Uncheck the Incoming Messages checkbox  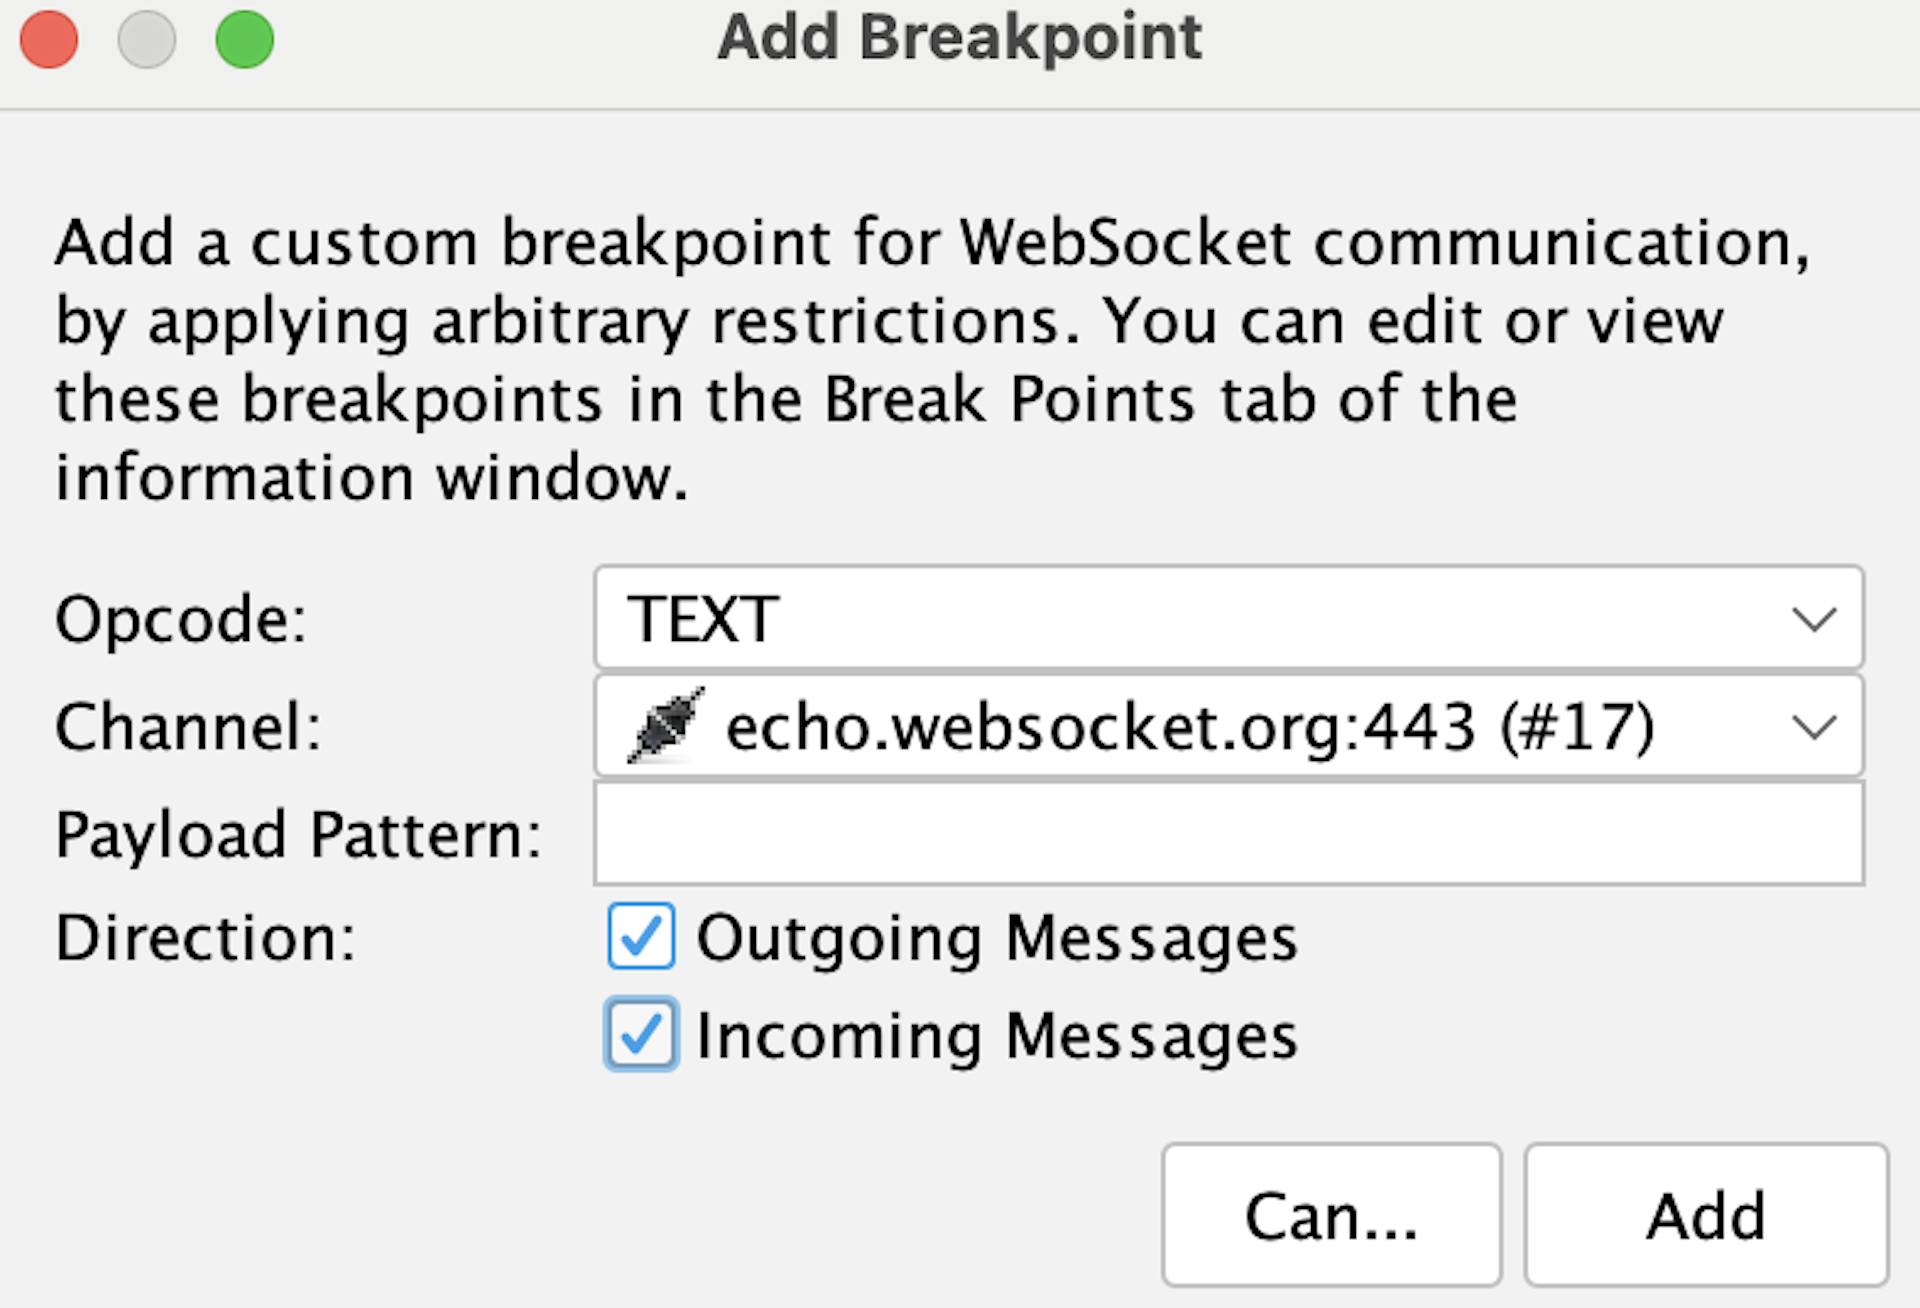pos(641,1035)
